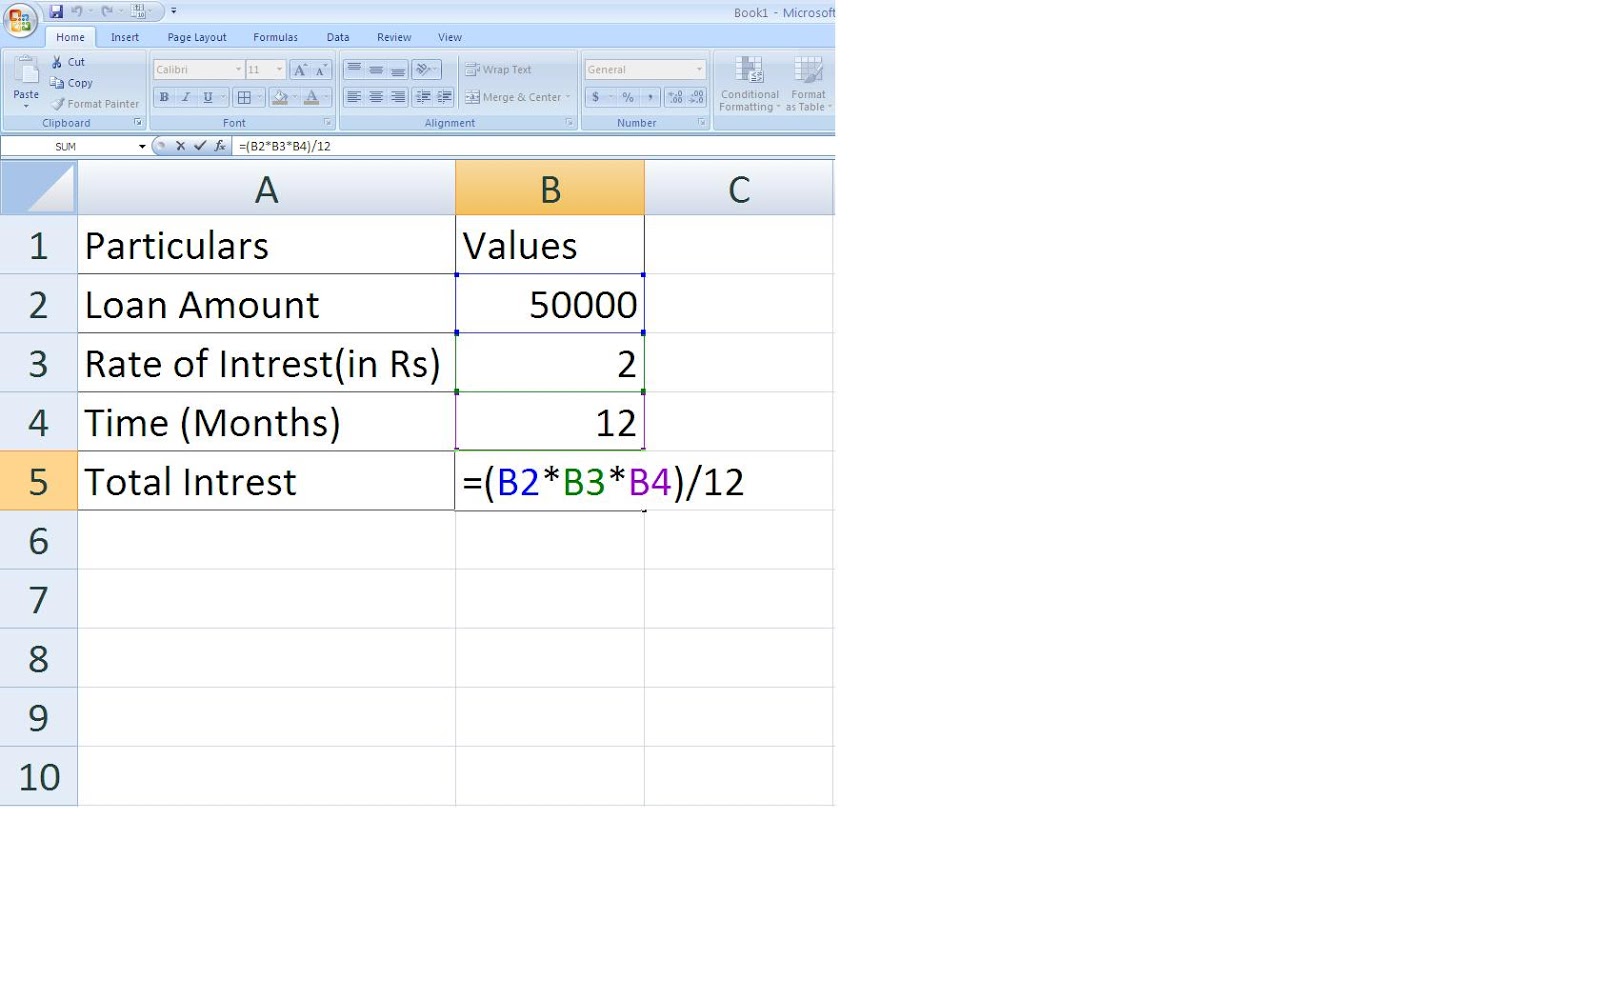Expand the Fill Color dropdown arrow

coord(292,97)
